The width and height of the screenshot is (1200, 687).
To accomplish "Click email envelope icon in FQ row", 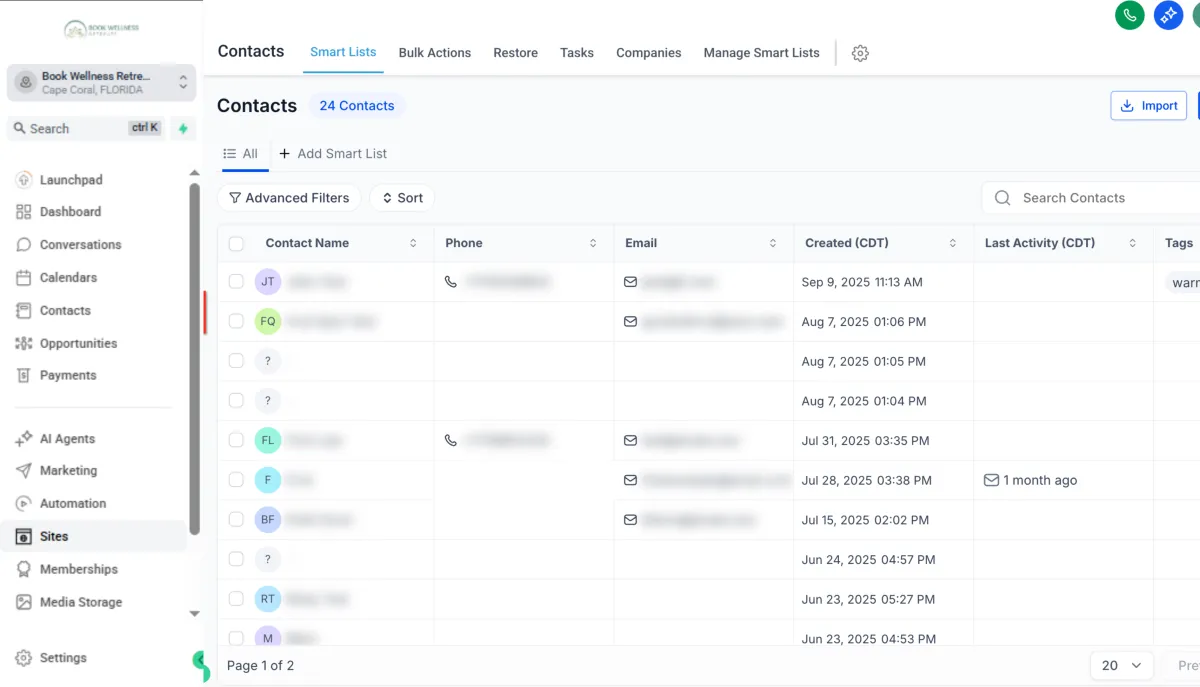I will (x=630, y=322).
